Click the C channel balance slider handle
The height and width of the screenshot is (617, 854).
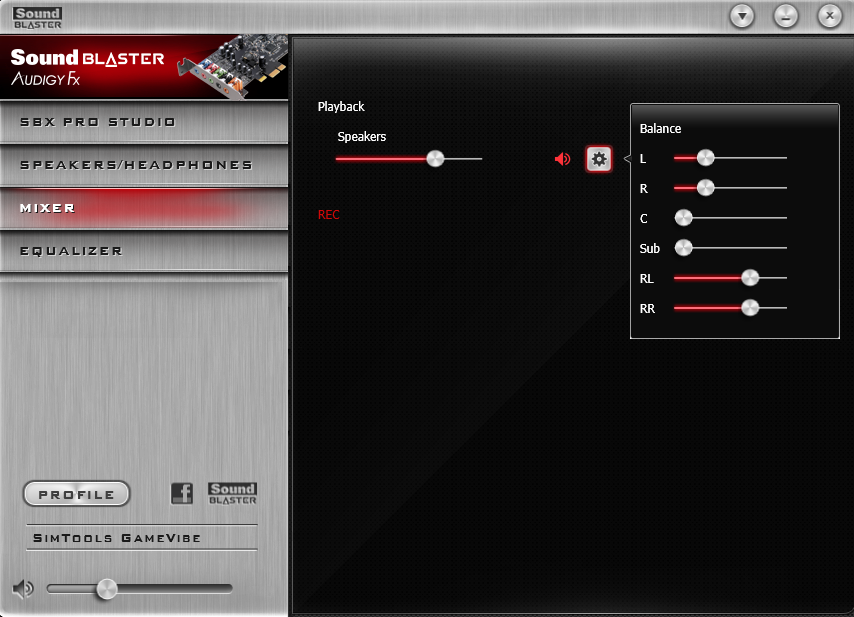(684, 218)
